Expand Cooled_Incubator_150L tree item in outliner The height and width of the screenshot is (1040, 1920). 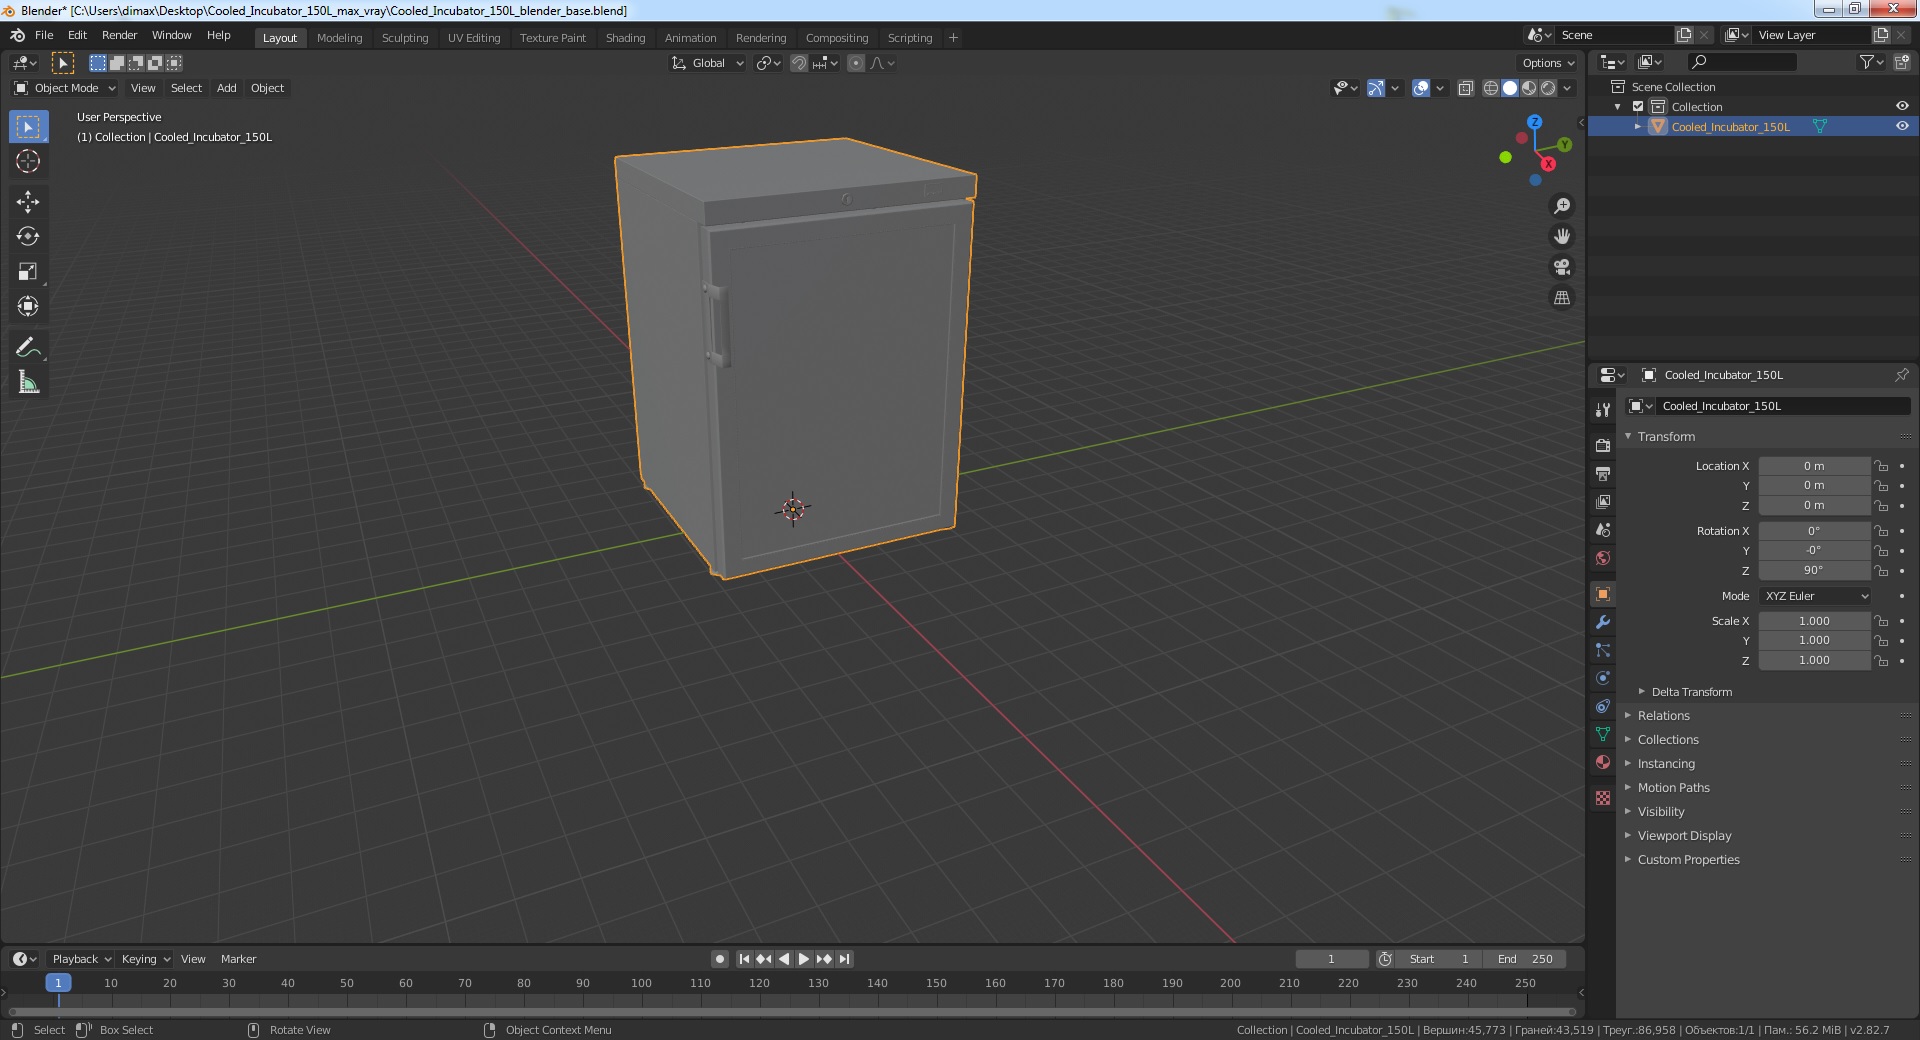click(1638, 126)
